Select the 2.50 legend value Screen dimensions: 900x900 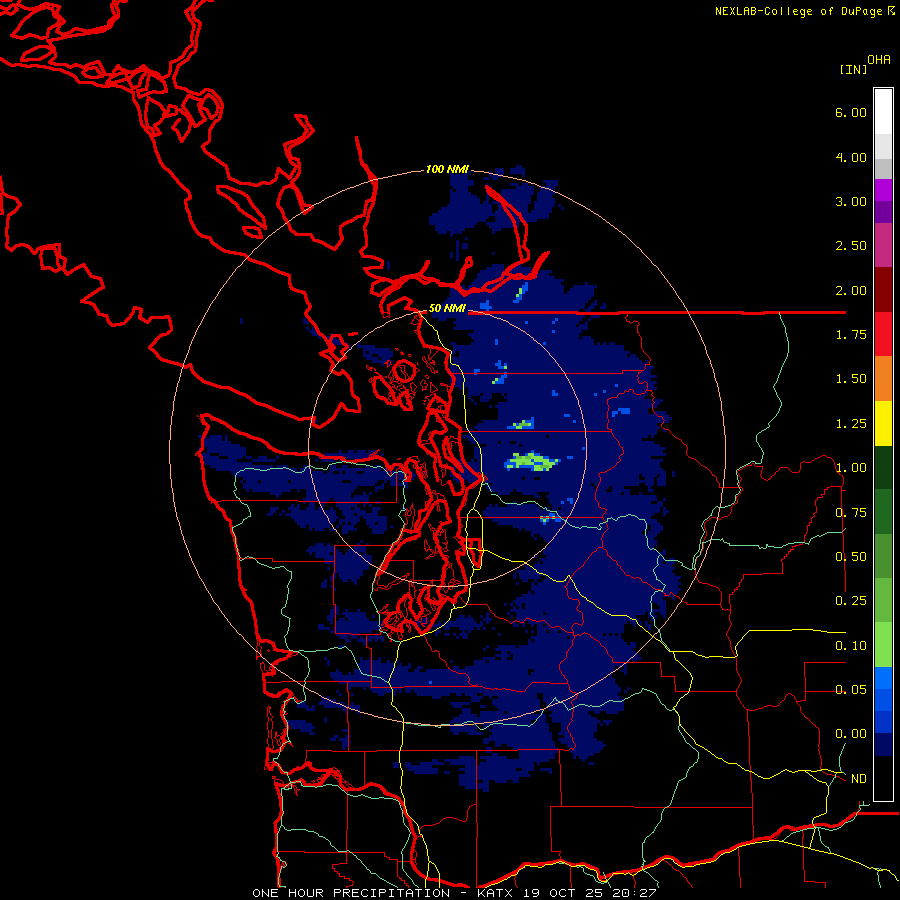(x=851, y=246)
